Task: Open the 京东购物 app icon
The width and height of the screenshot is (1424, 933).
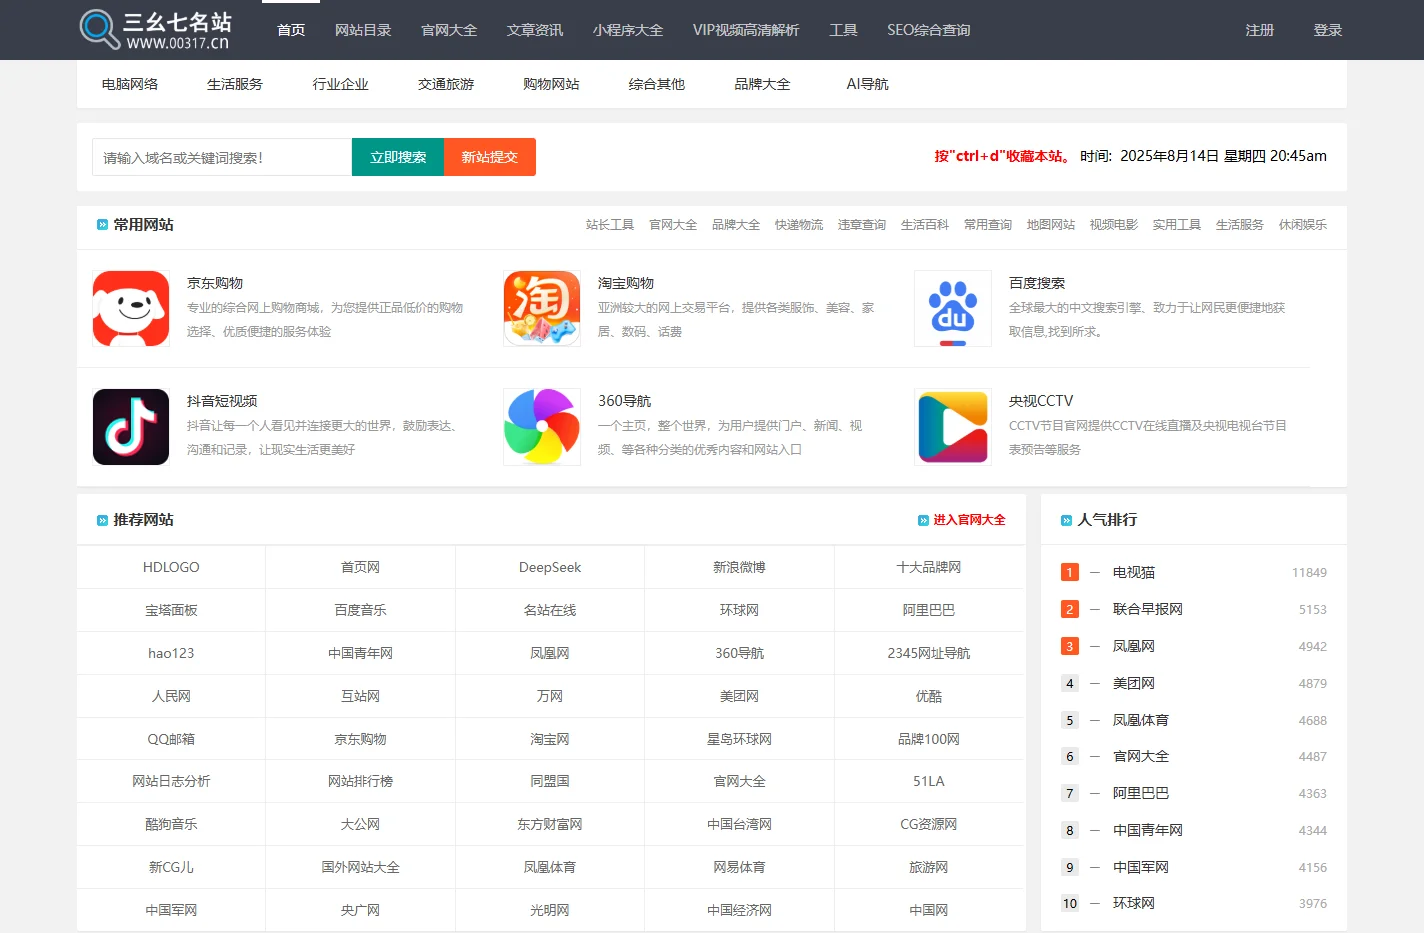Action: [131, 309]
